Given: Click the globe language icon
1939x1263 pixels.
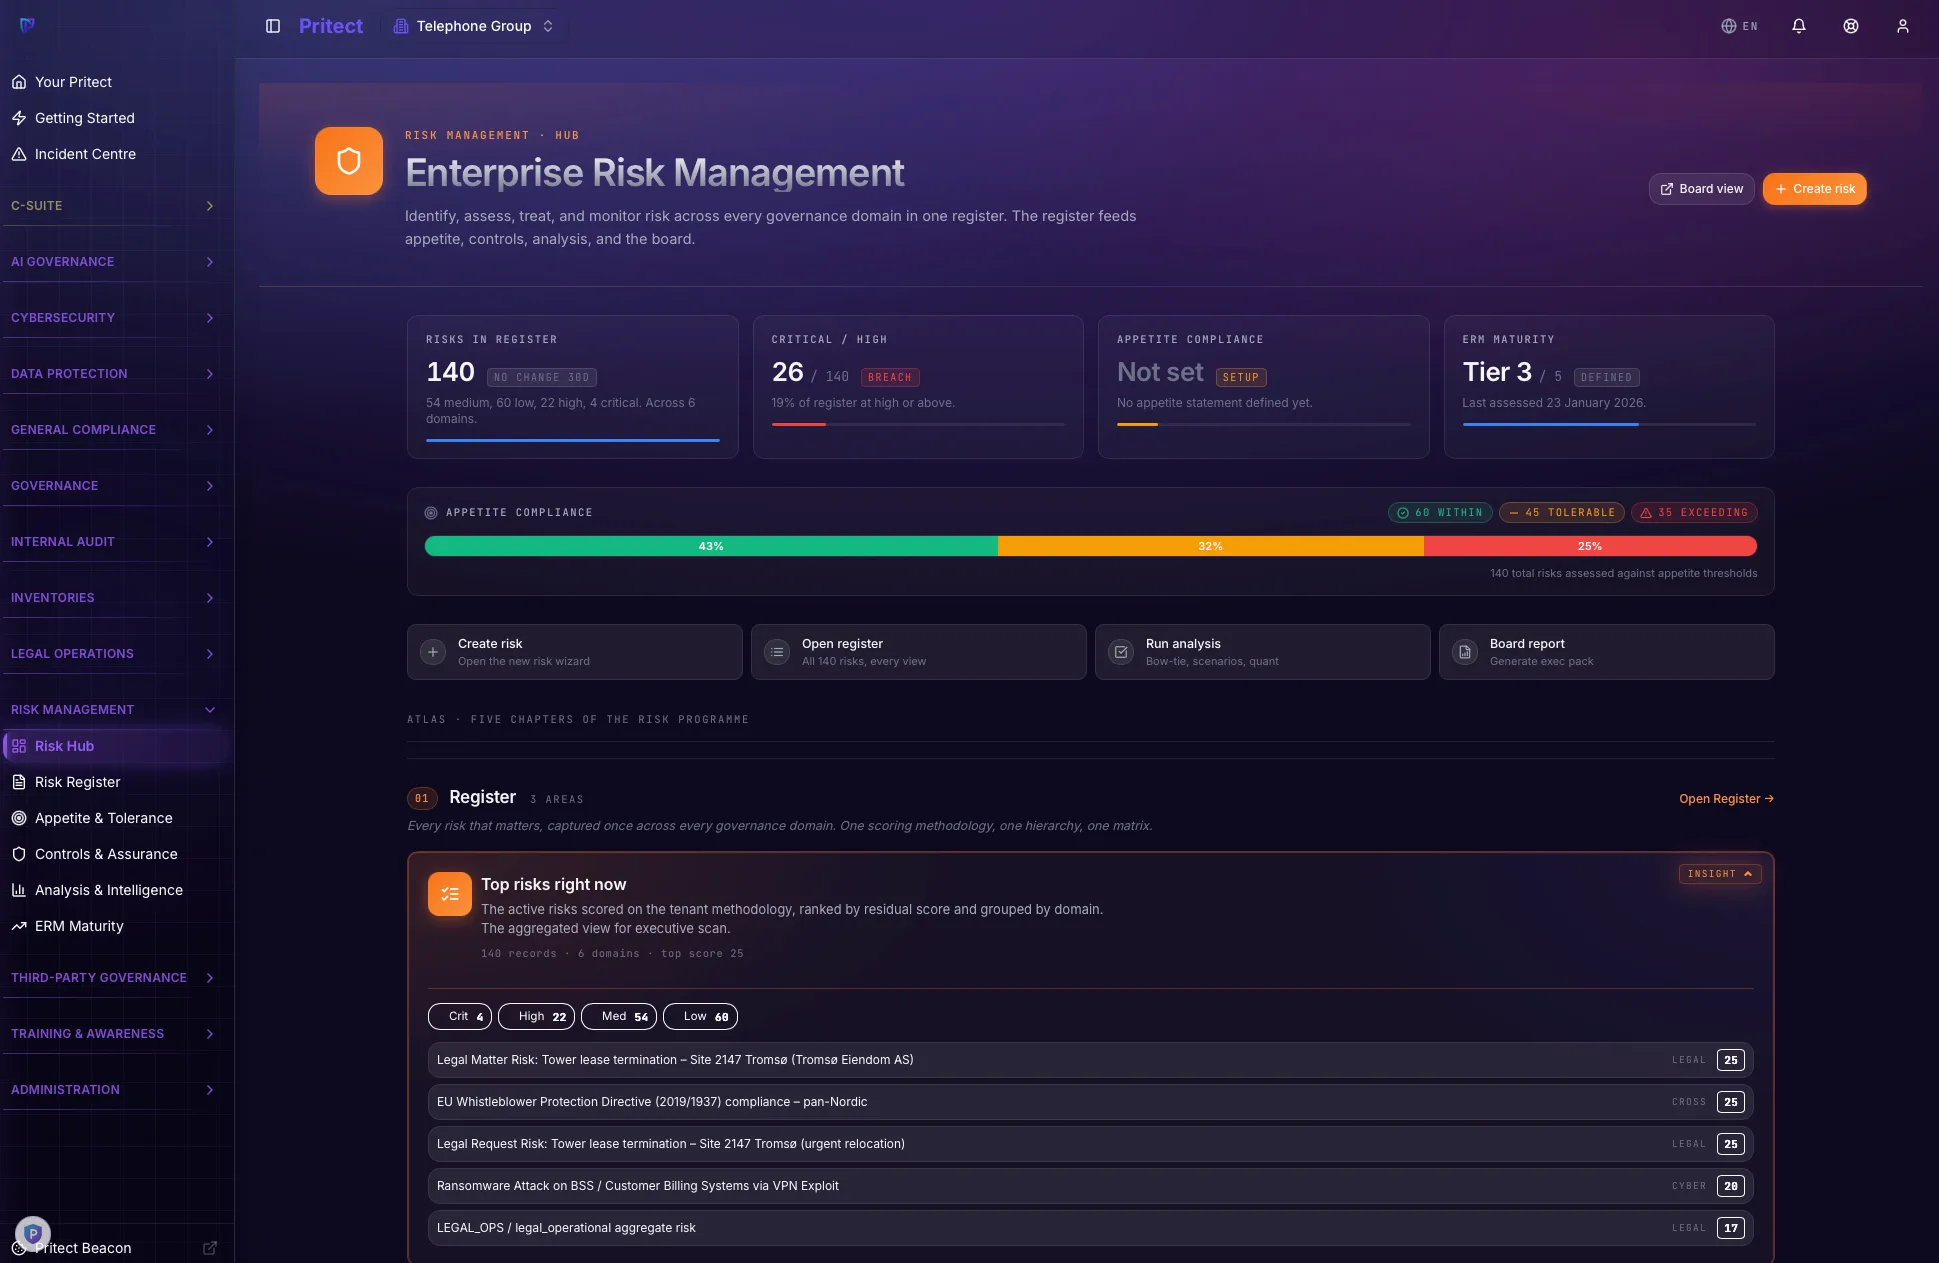Looking at the screenshot, I should [x=1728, y=26].
